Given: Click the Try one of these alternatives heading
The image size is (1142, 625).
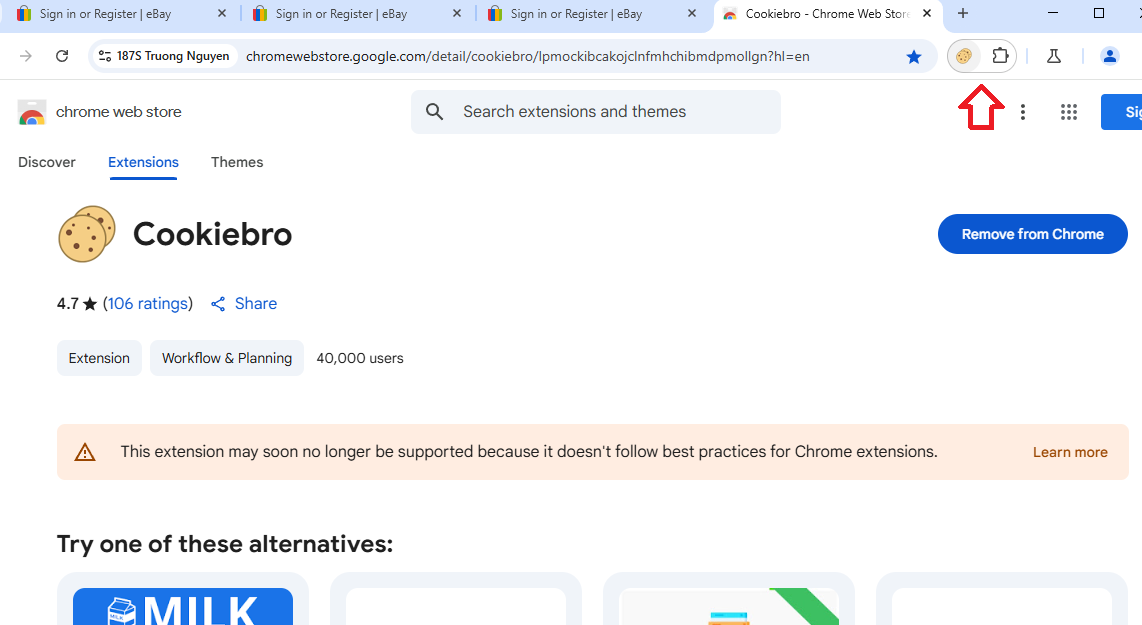Looking at the screenshot, I should click(x=225, y=544).
